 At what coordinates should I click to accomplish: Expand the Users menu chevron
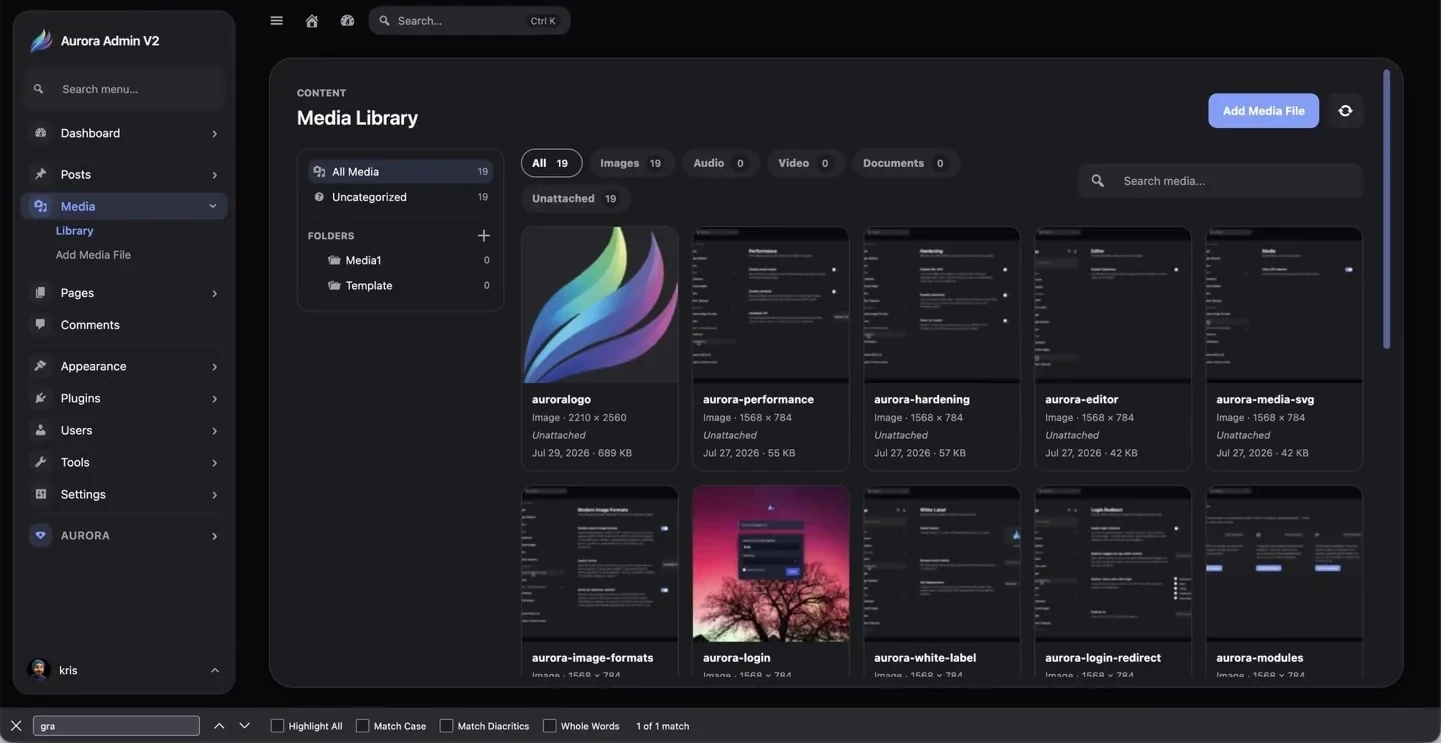pyautogui.click(x=214, y=431)
